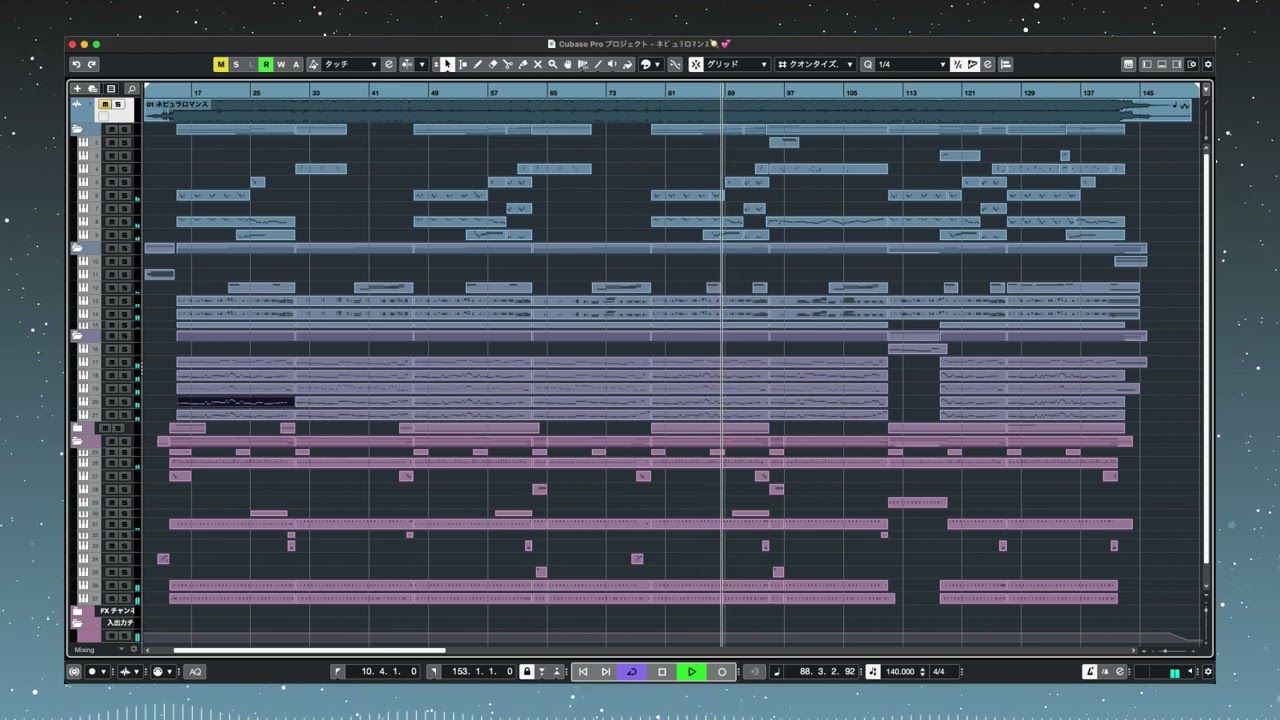The width and height of the screenshot is (1280, 720).
Task: Open the タッチ automation mode dropdown
Action: coord(350,64)
